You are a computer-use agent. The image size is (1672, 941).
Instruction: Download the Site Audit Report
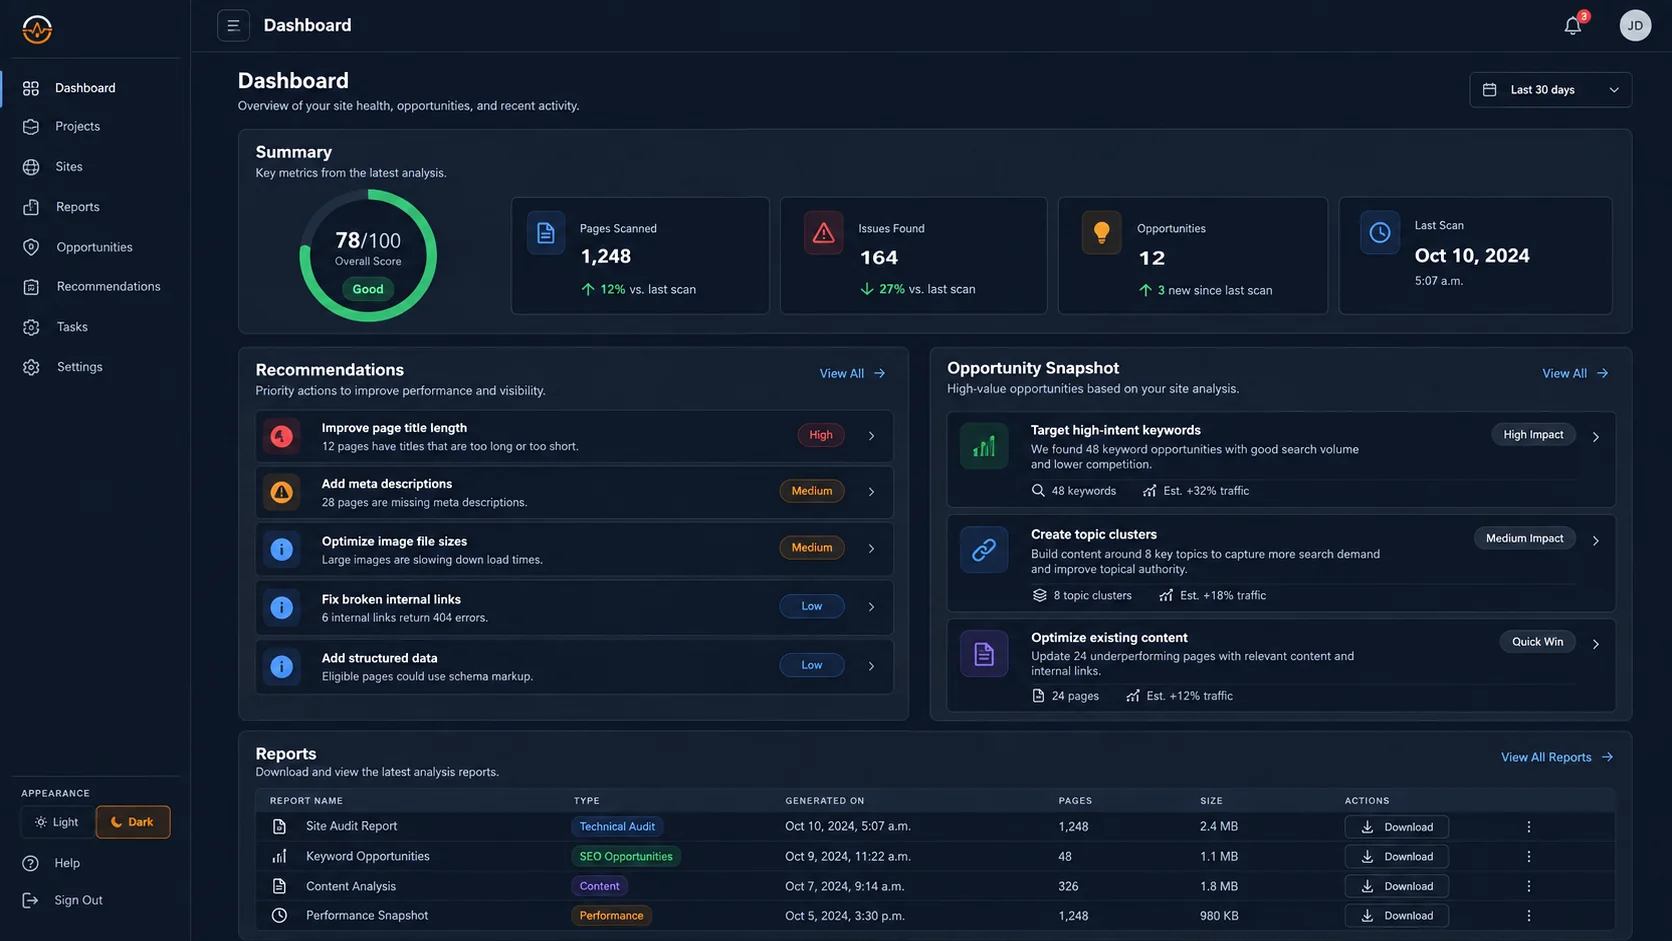[1396, 827]
